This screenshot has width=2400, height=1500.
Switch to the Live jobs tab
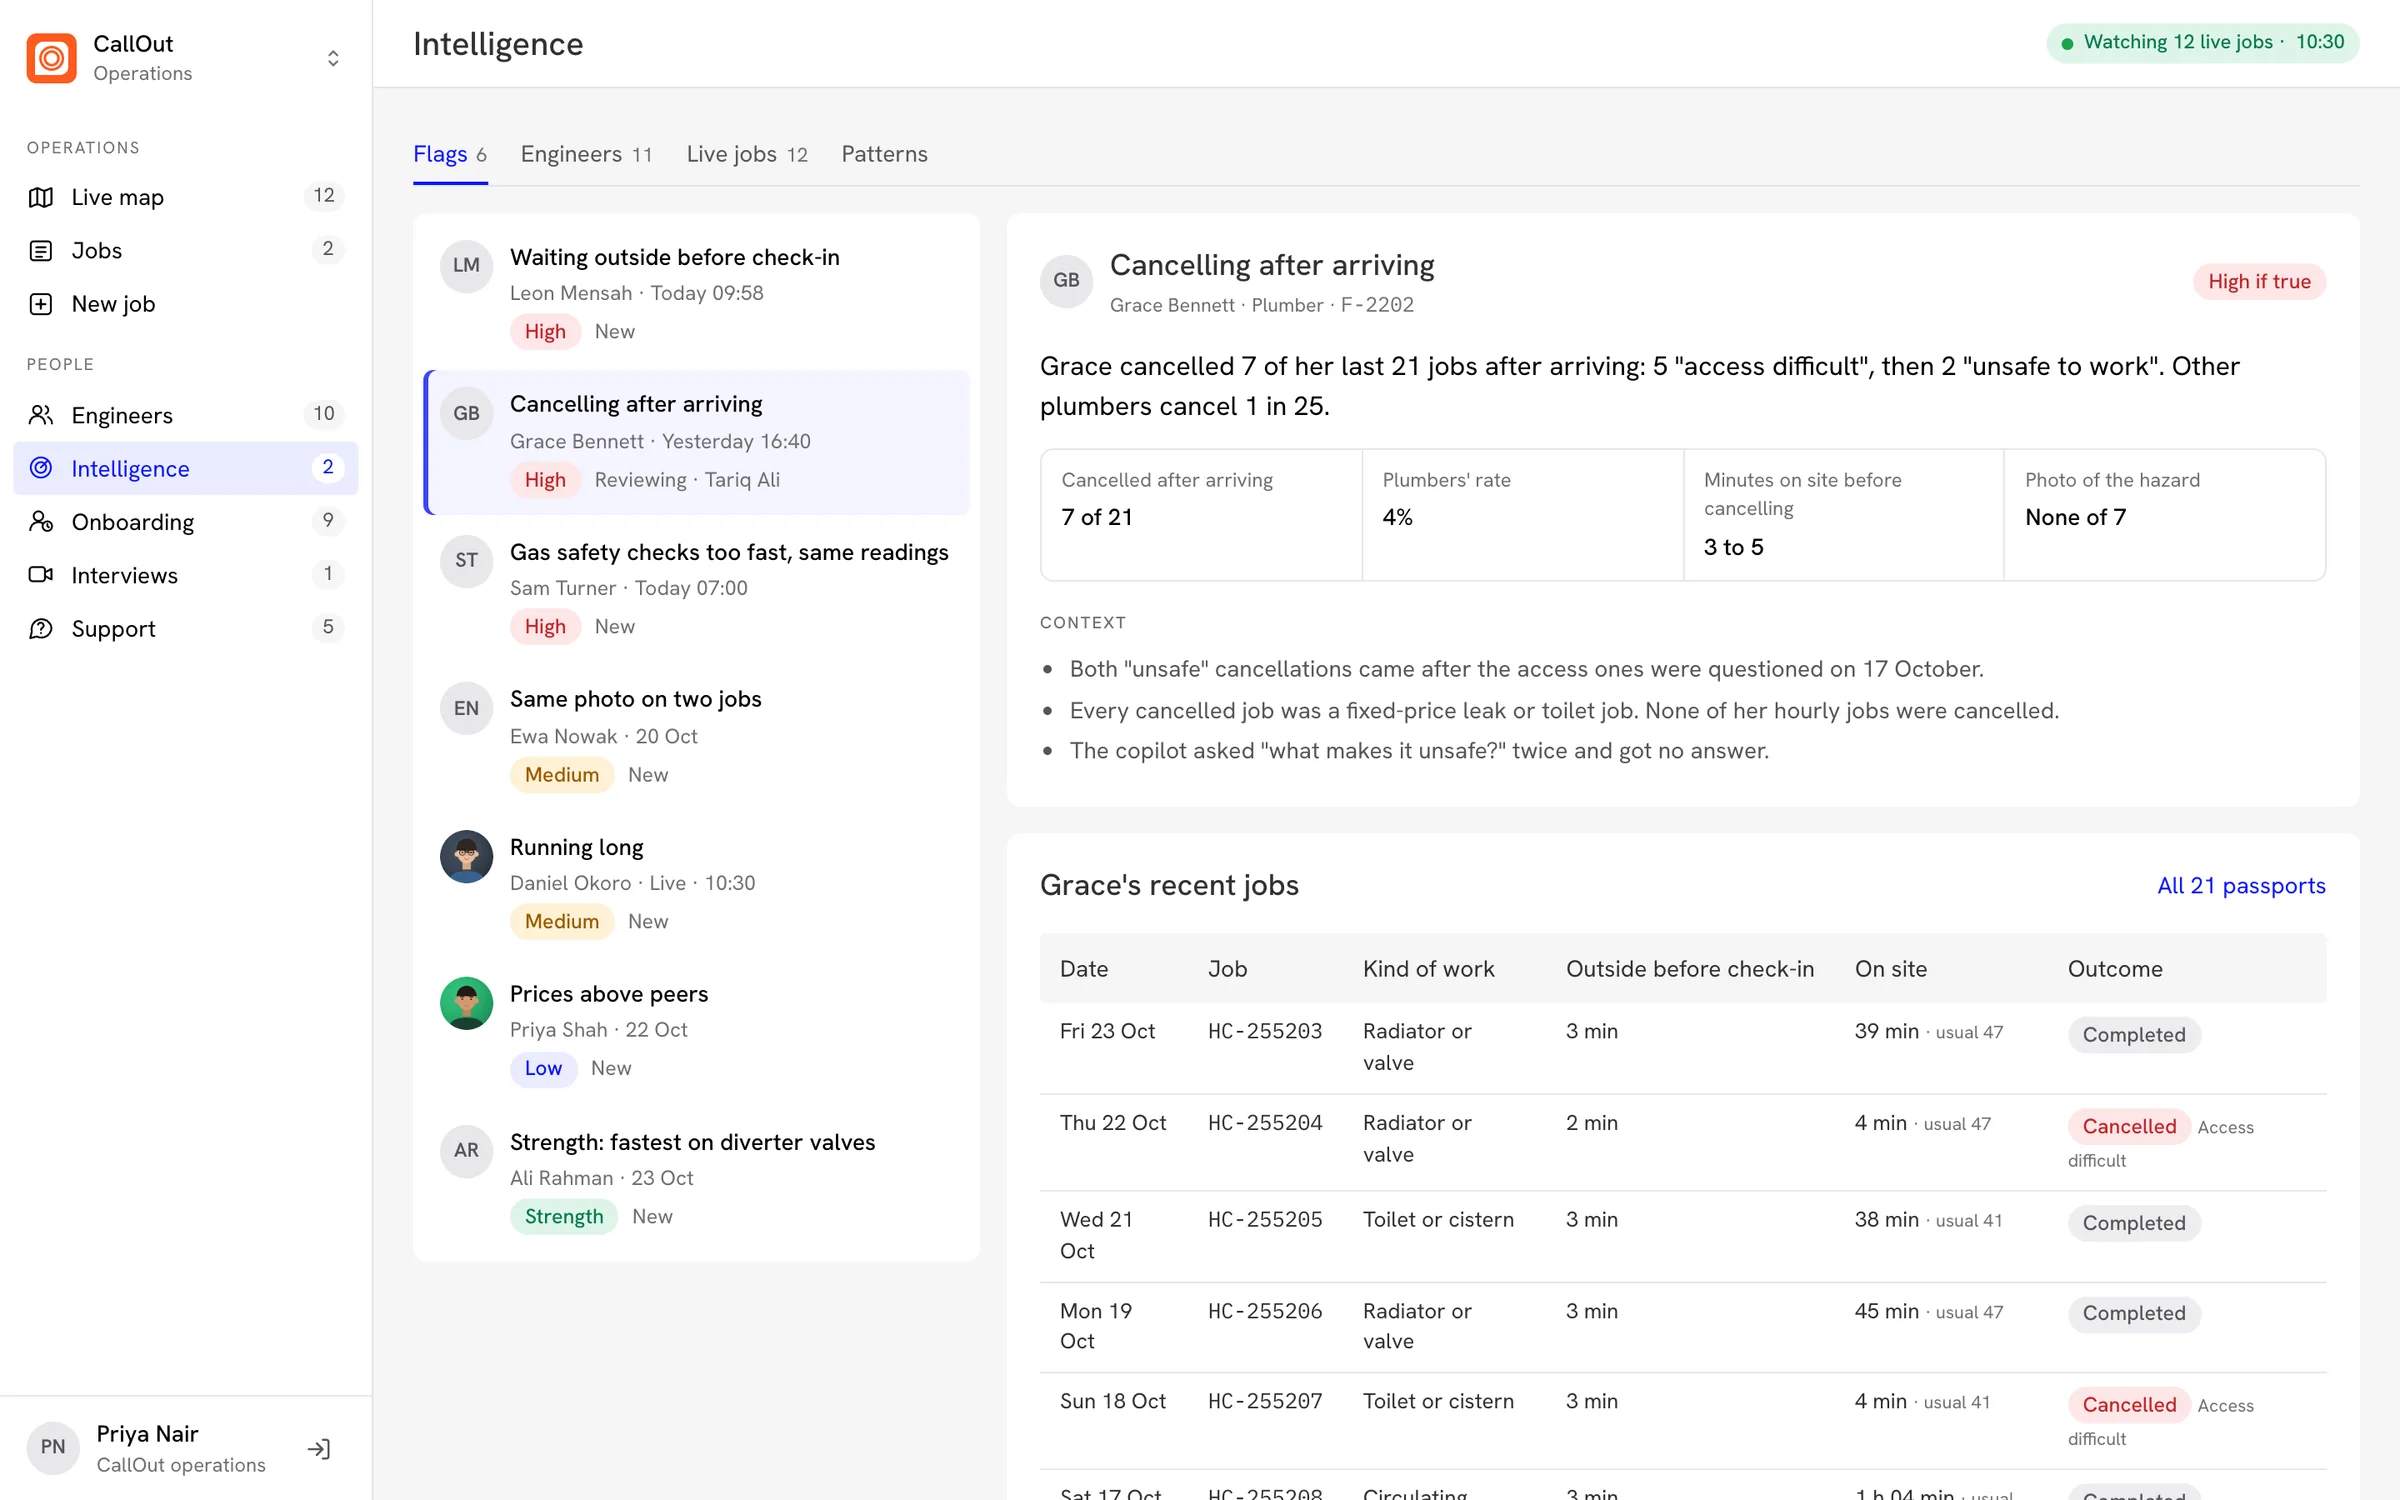point(747,155)
